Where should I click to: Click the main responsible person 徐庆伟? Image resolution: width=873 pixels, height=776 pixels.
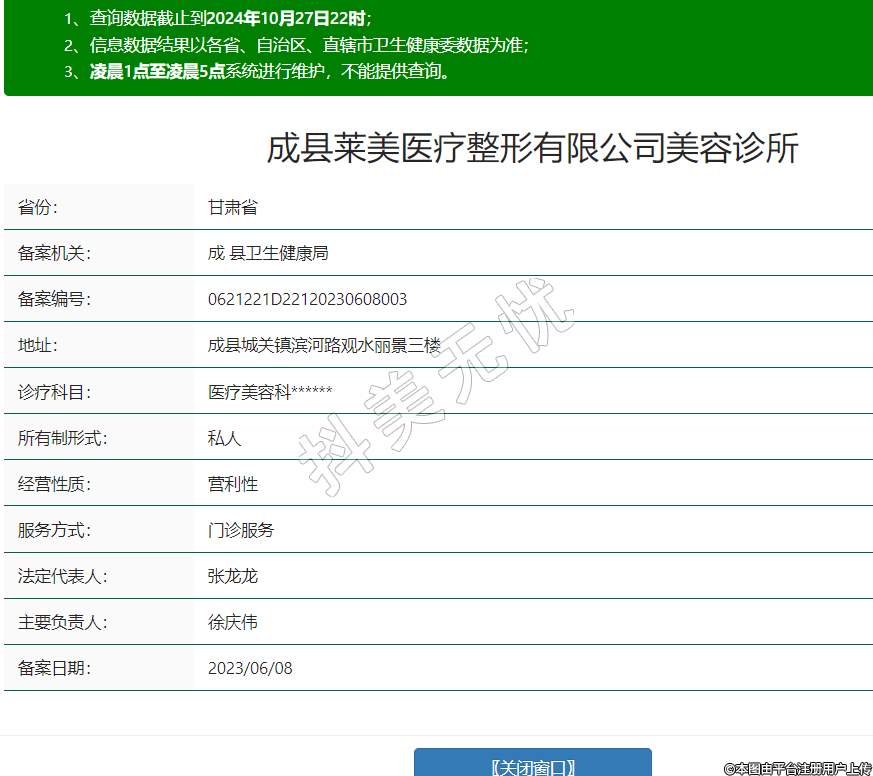(233, 622)
